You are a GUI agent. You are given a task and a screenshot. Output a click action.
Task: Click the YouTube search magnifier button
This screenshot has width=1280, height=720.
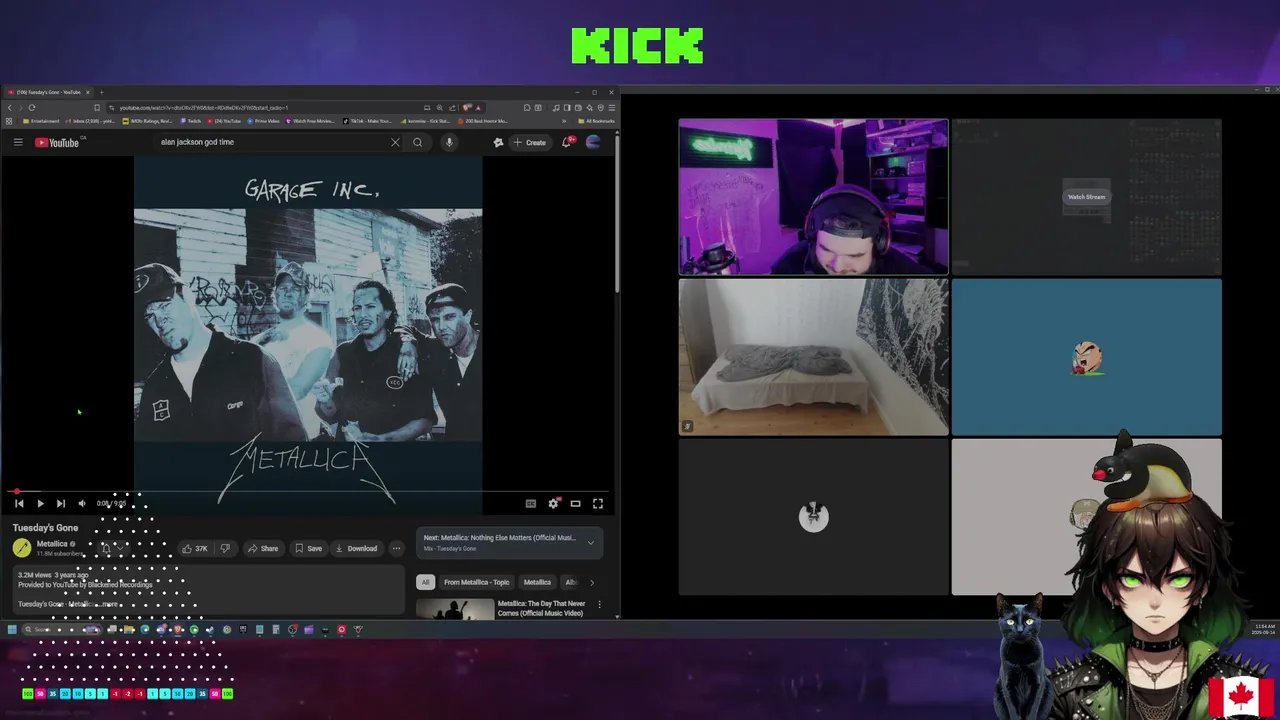point(418,142)
